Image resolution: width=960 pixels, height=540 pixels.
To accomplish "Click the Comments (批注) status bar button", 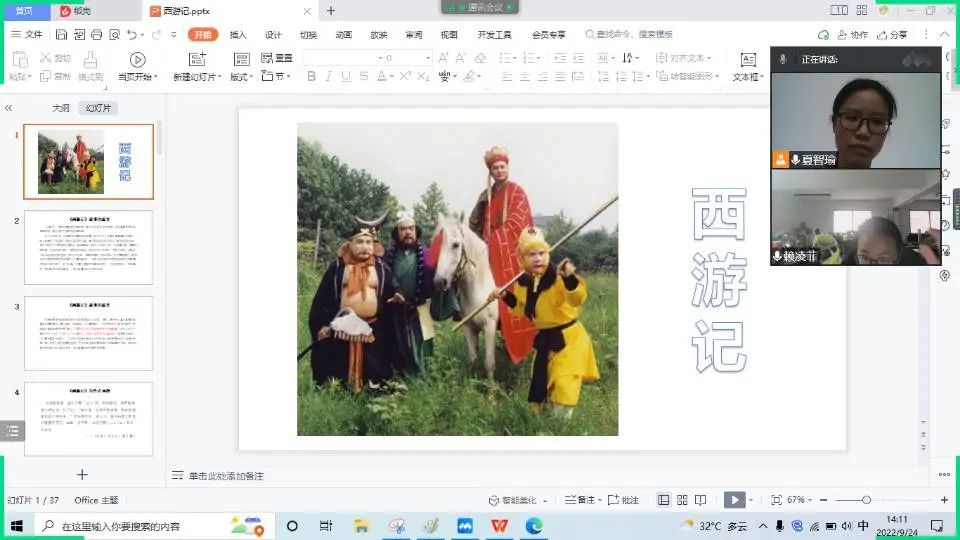I will click(623, 500).
